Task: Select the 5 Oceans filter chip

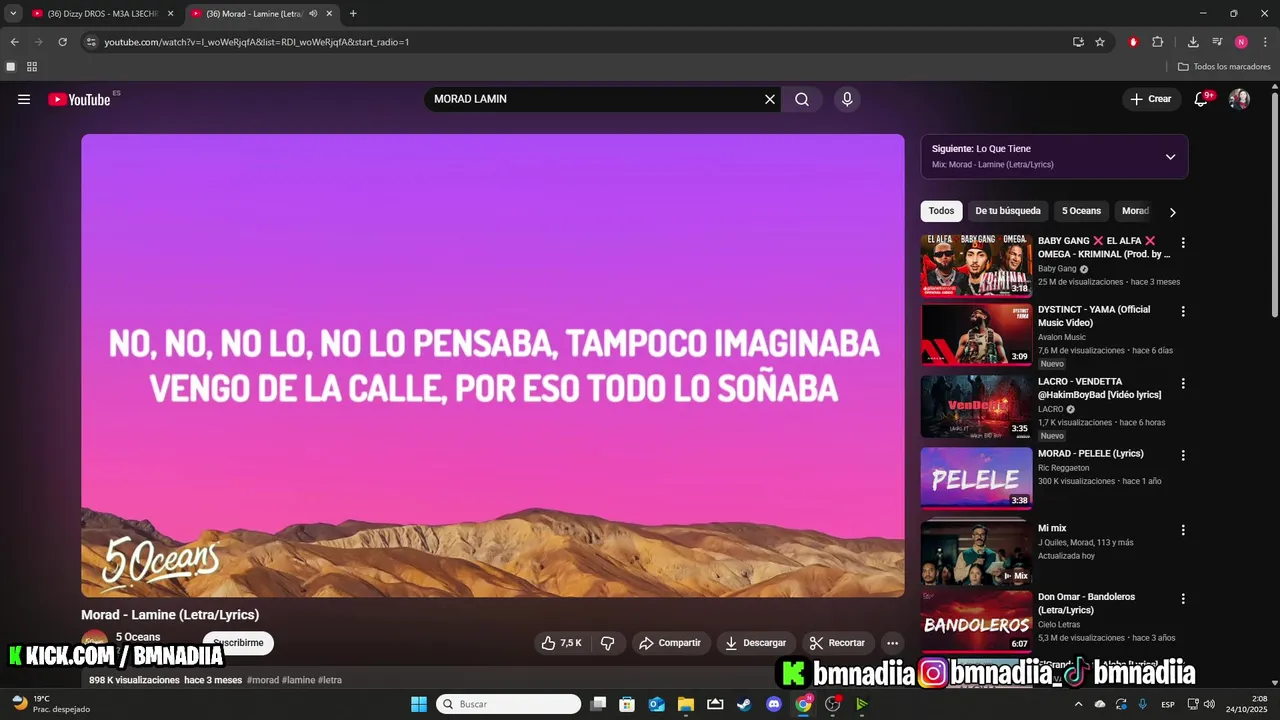Action: pyautogui.click(x=1081, y=211)
